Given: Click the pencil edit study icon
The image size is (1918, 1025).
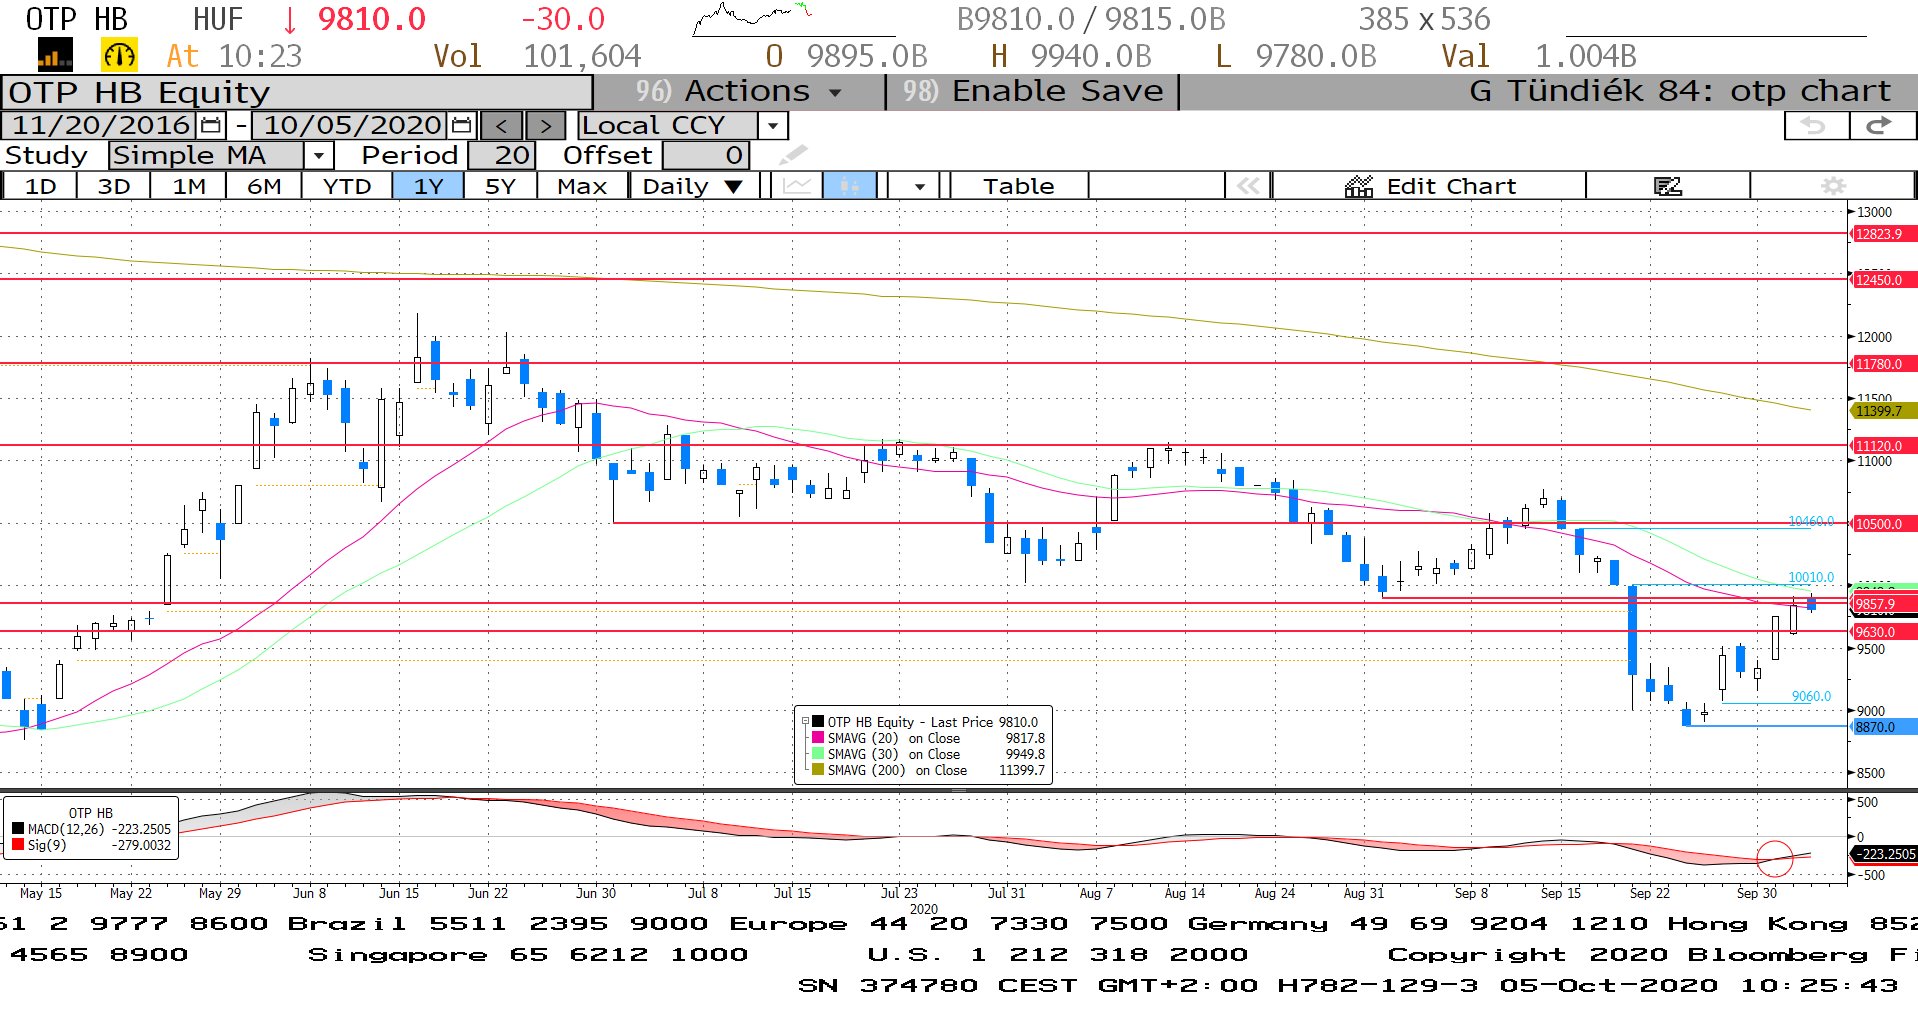Looking at the screenshot, I should pos(792,155).
